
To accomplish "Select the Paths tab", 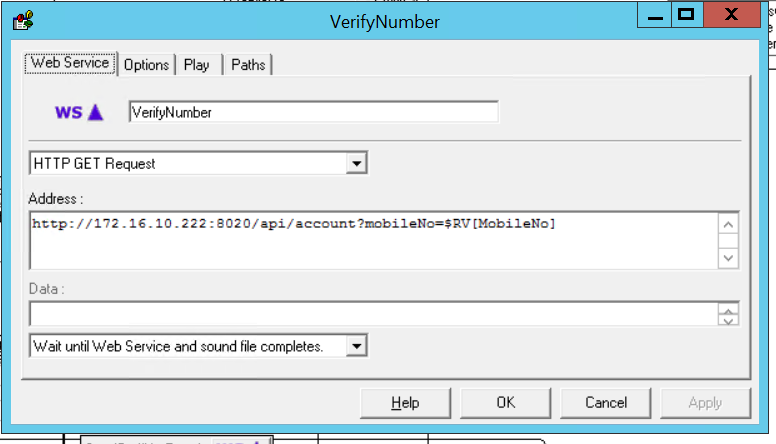I will [248, 65].
